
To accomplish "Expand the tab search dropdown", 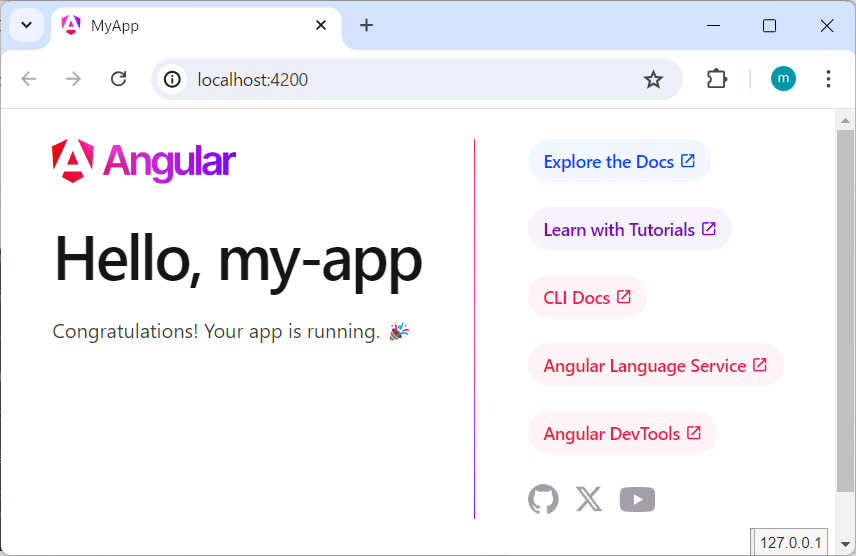I will (x=27, y=26).
